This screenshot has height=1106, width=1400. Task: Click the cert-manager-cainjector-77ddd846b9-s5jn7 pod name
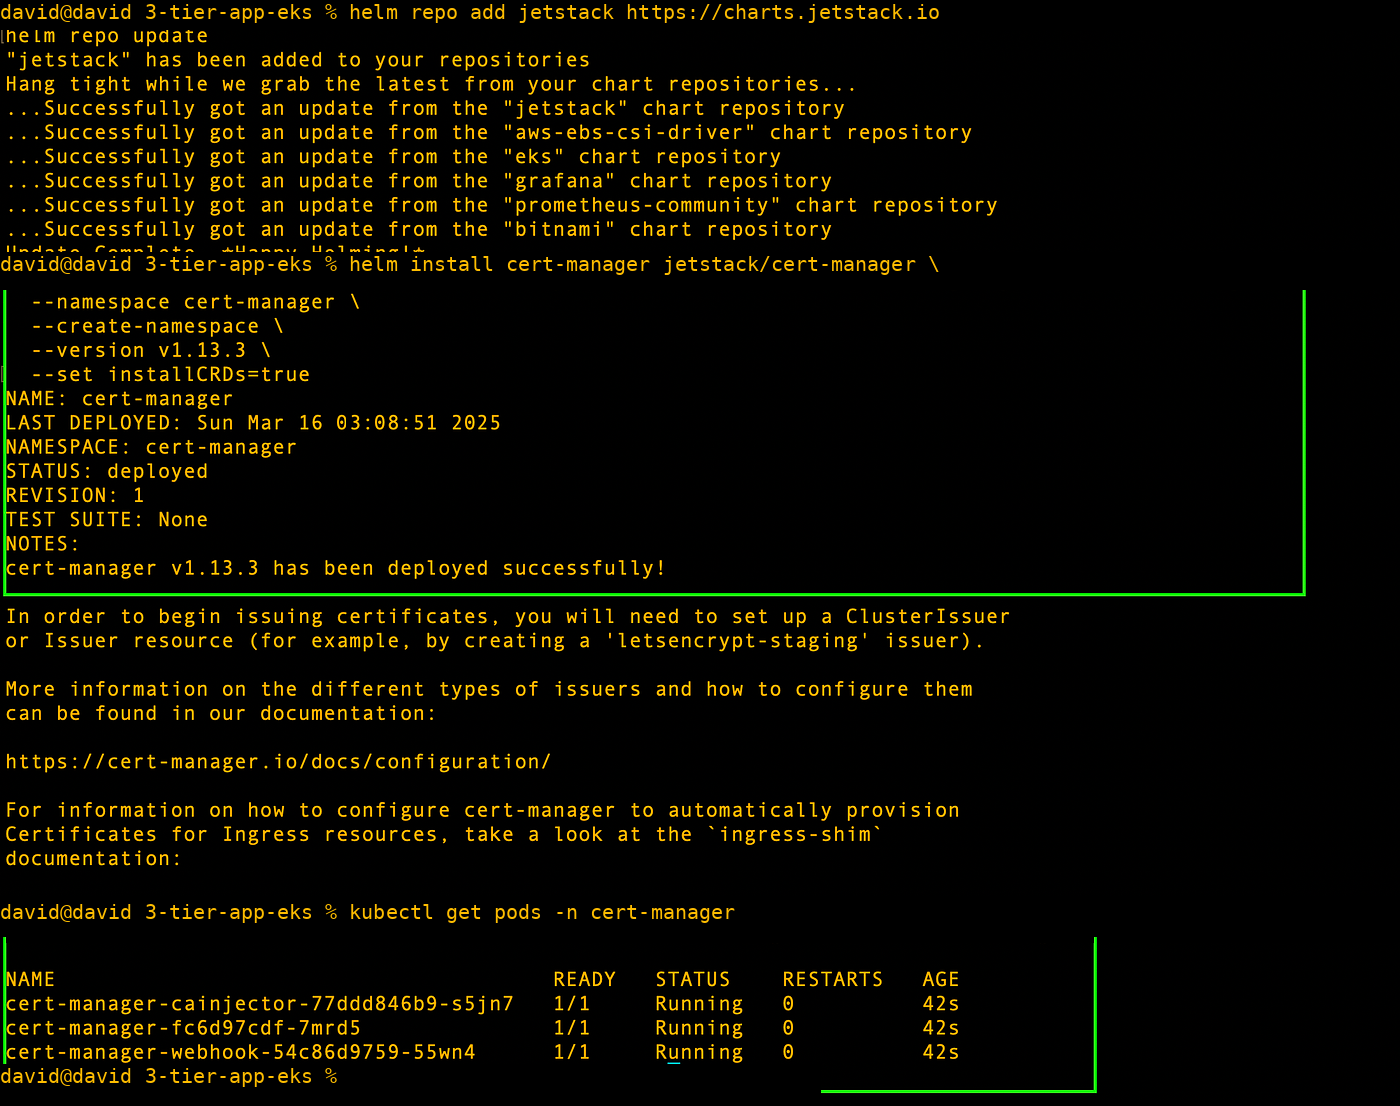[x=260, y=1004]
